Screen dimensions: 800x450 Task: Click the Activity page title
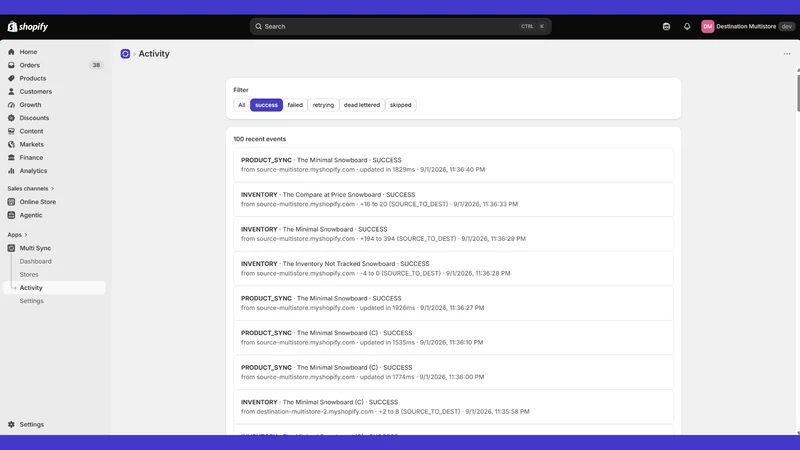pos(154,54)
